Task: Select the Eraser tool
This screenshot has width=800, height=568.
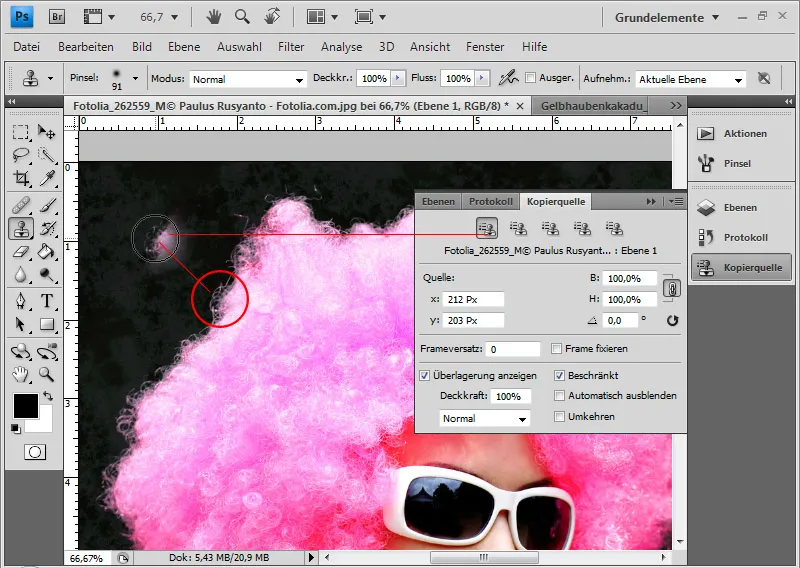Action: tap(20, 251)
